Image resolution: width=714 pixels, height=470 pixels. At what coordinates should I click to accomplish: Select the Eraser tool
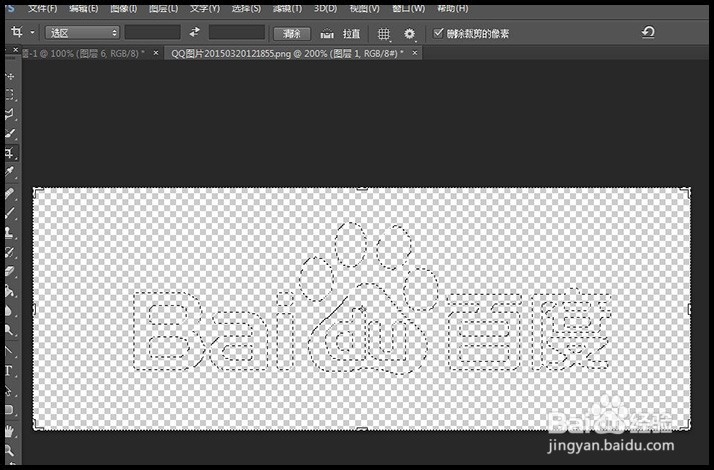pyautogui.click(x=9, y=271)
